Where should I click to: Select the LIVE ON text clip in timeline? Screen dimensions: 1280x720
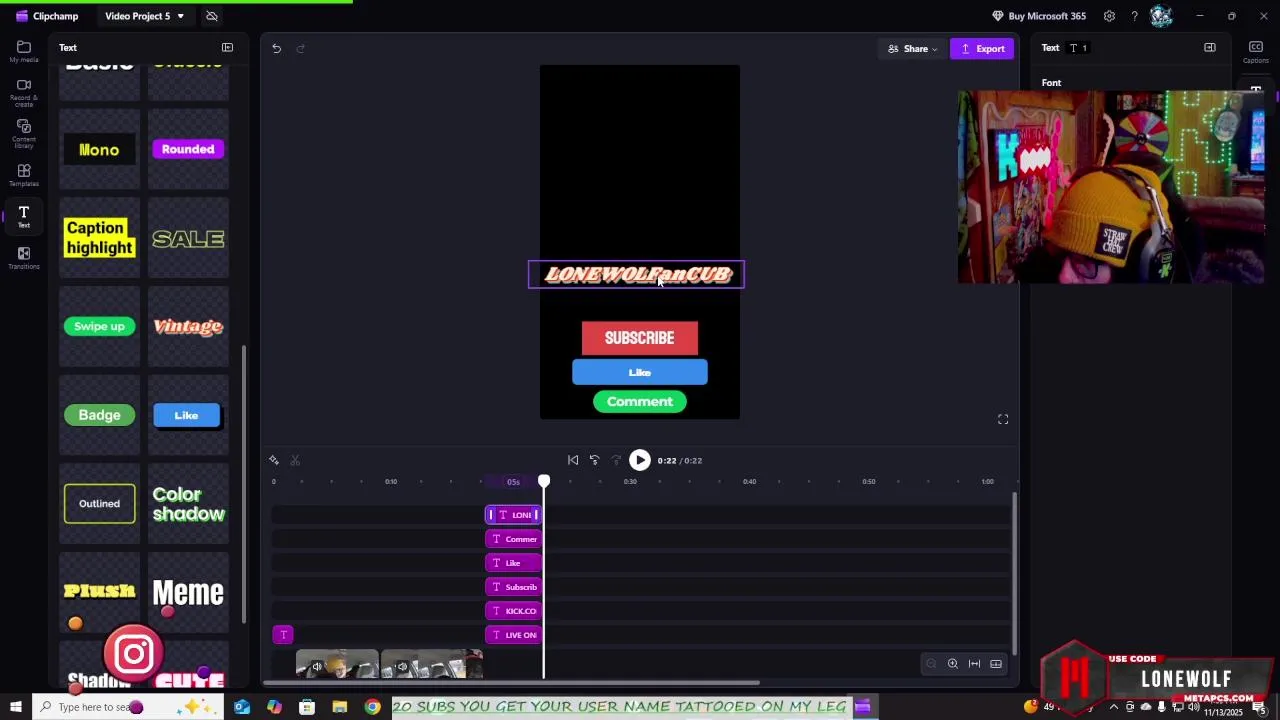[x=514, y=635]
